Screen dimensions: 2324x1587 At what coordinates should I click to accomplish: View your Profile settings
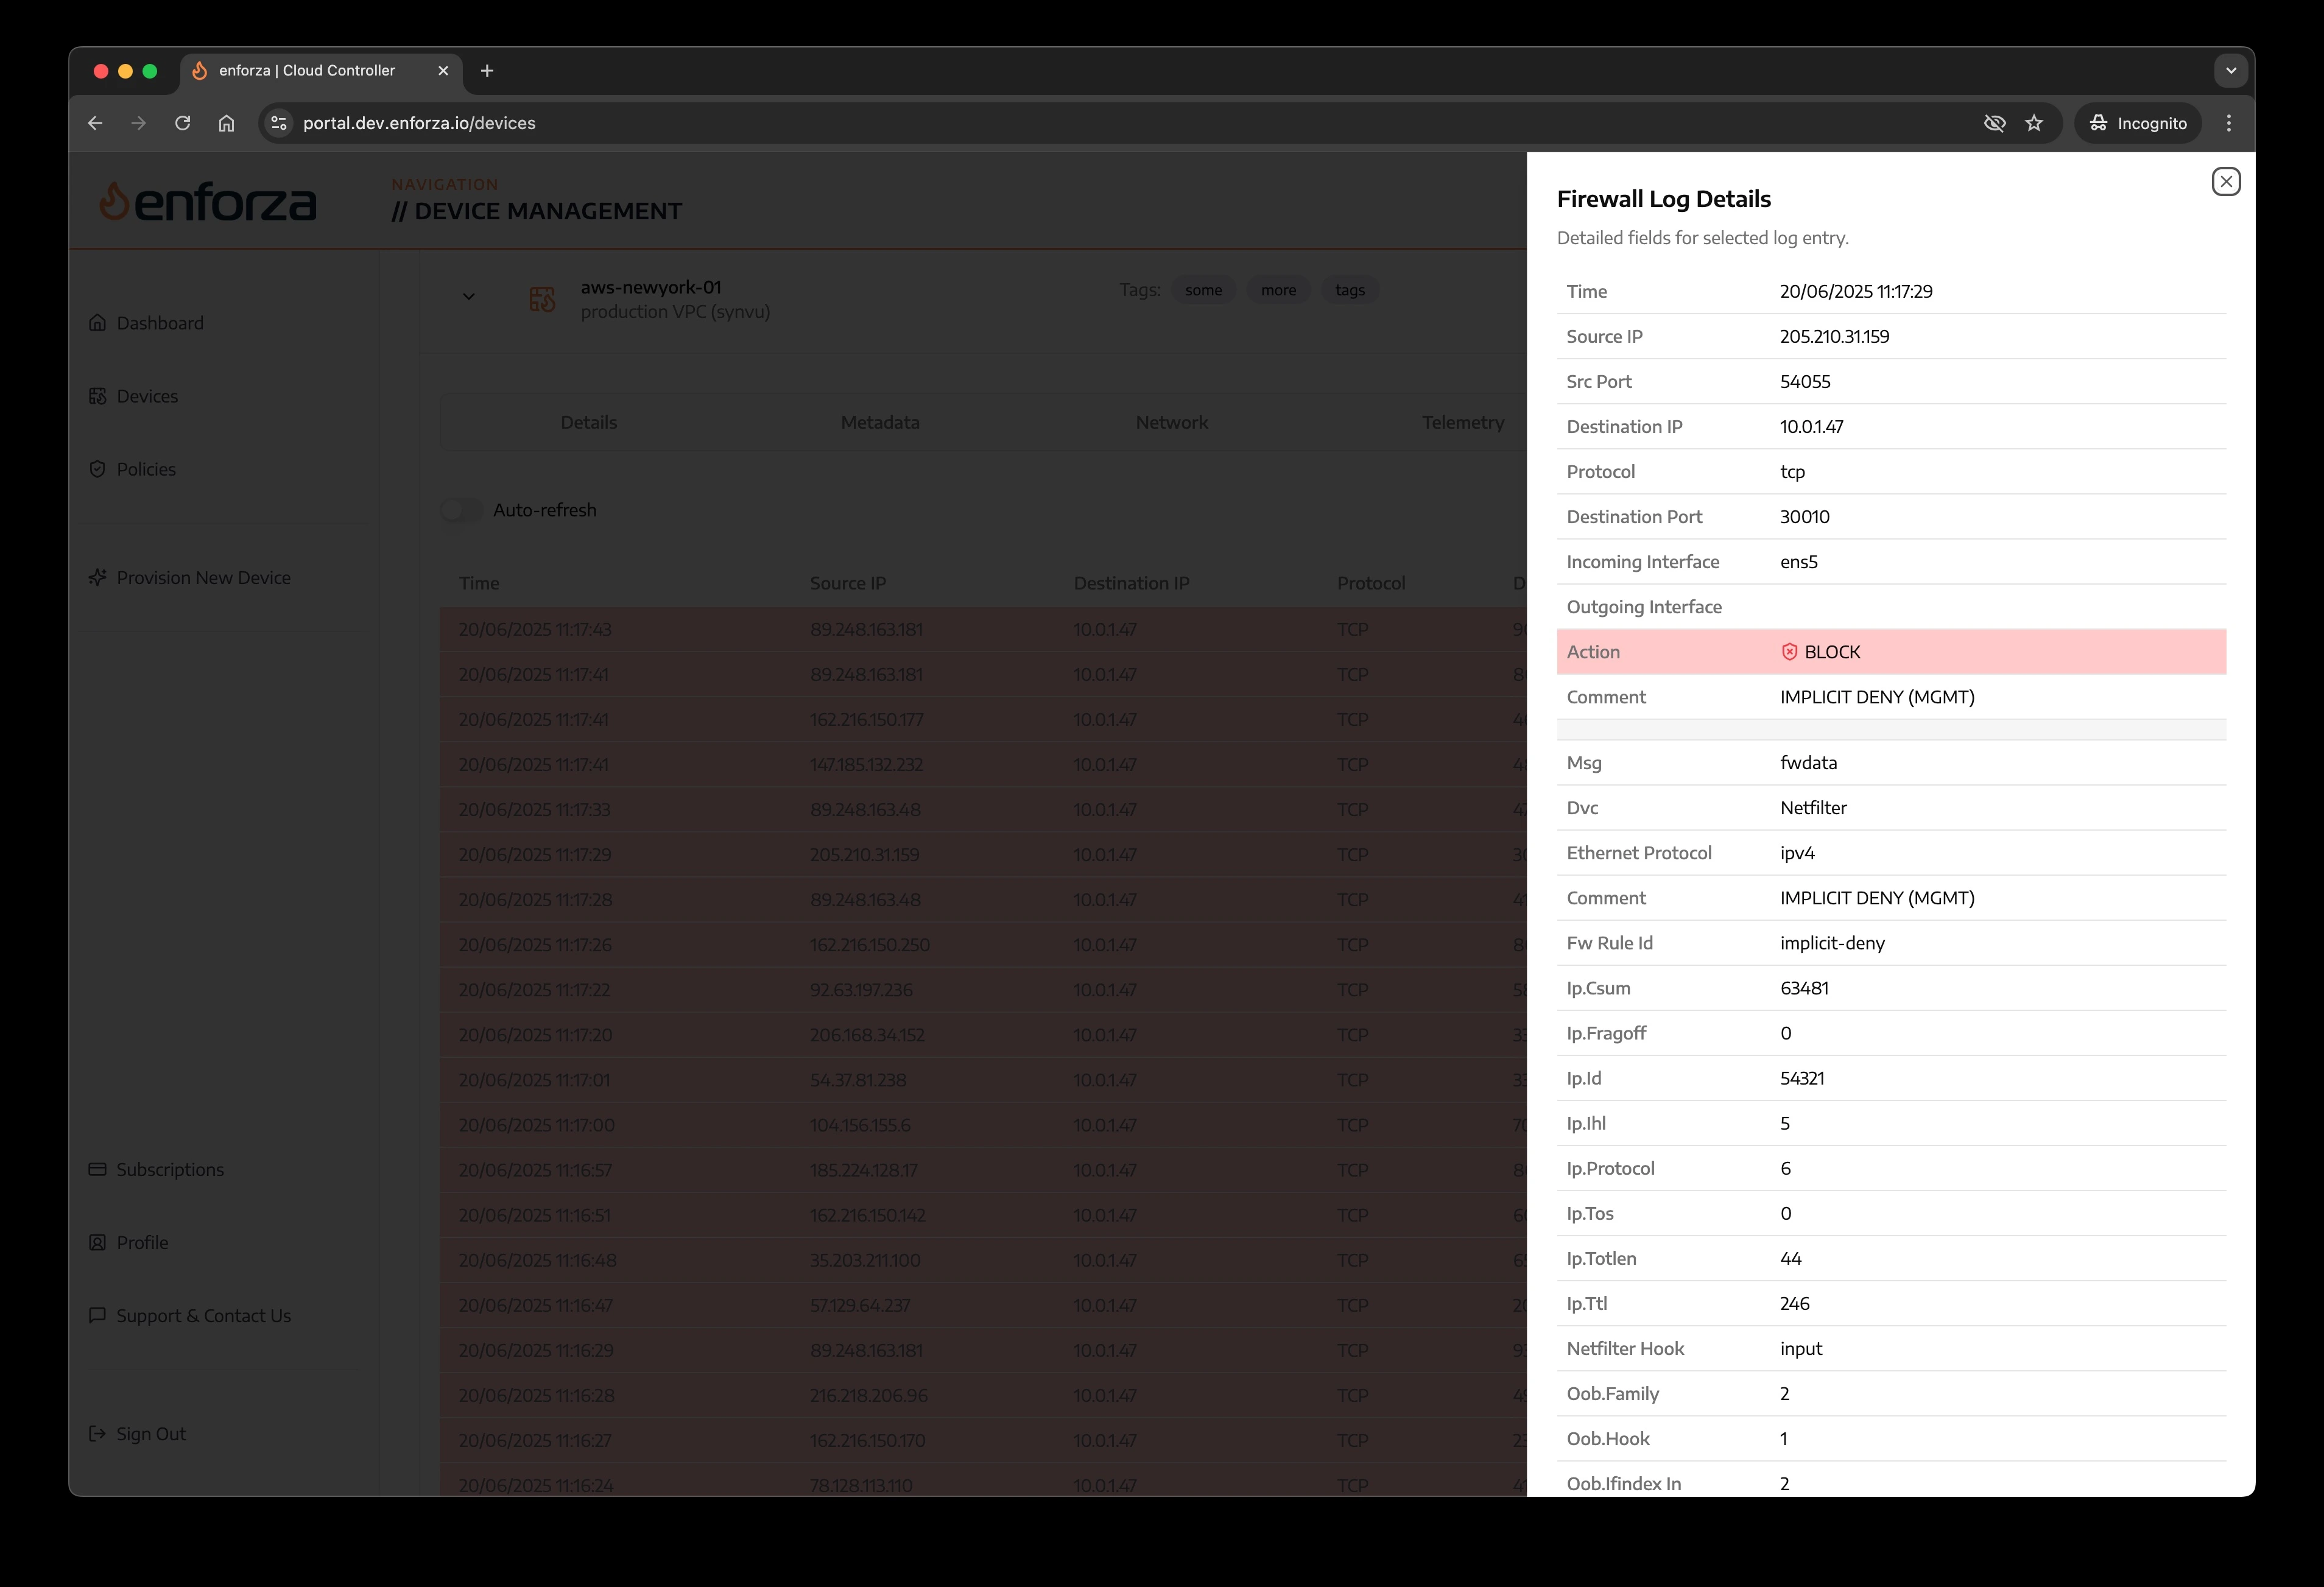(x=142, y=1242)
